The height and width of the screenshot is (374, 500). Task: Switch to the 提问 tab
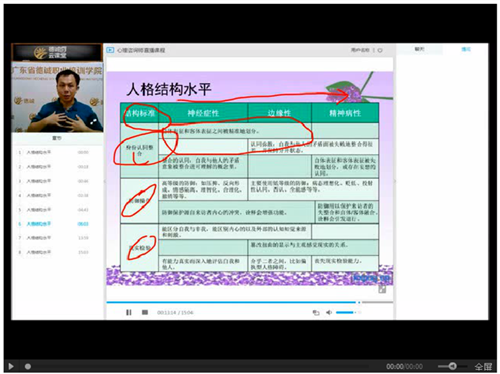pyautogui.click(x=466, y=49)
